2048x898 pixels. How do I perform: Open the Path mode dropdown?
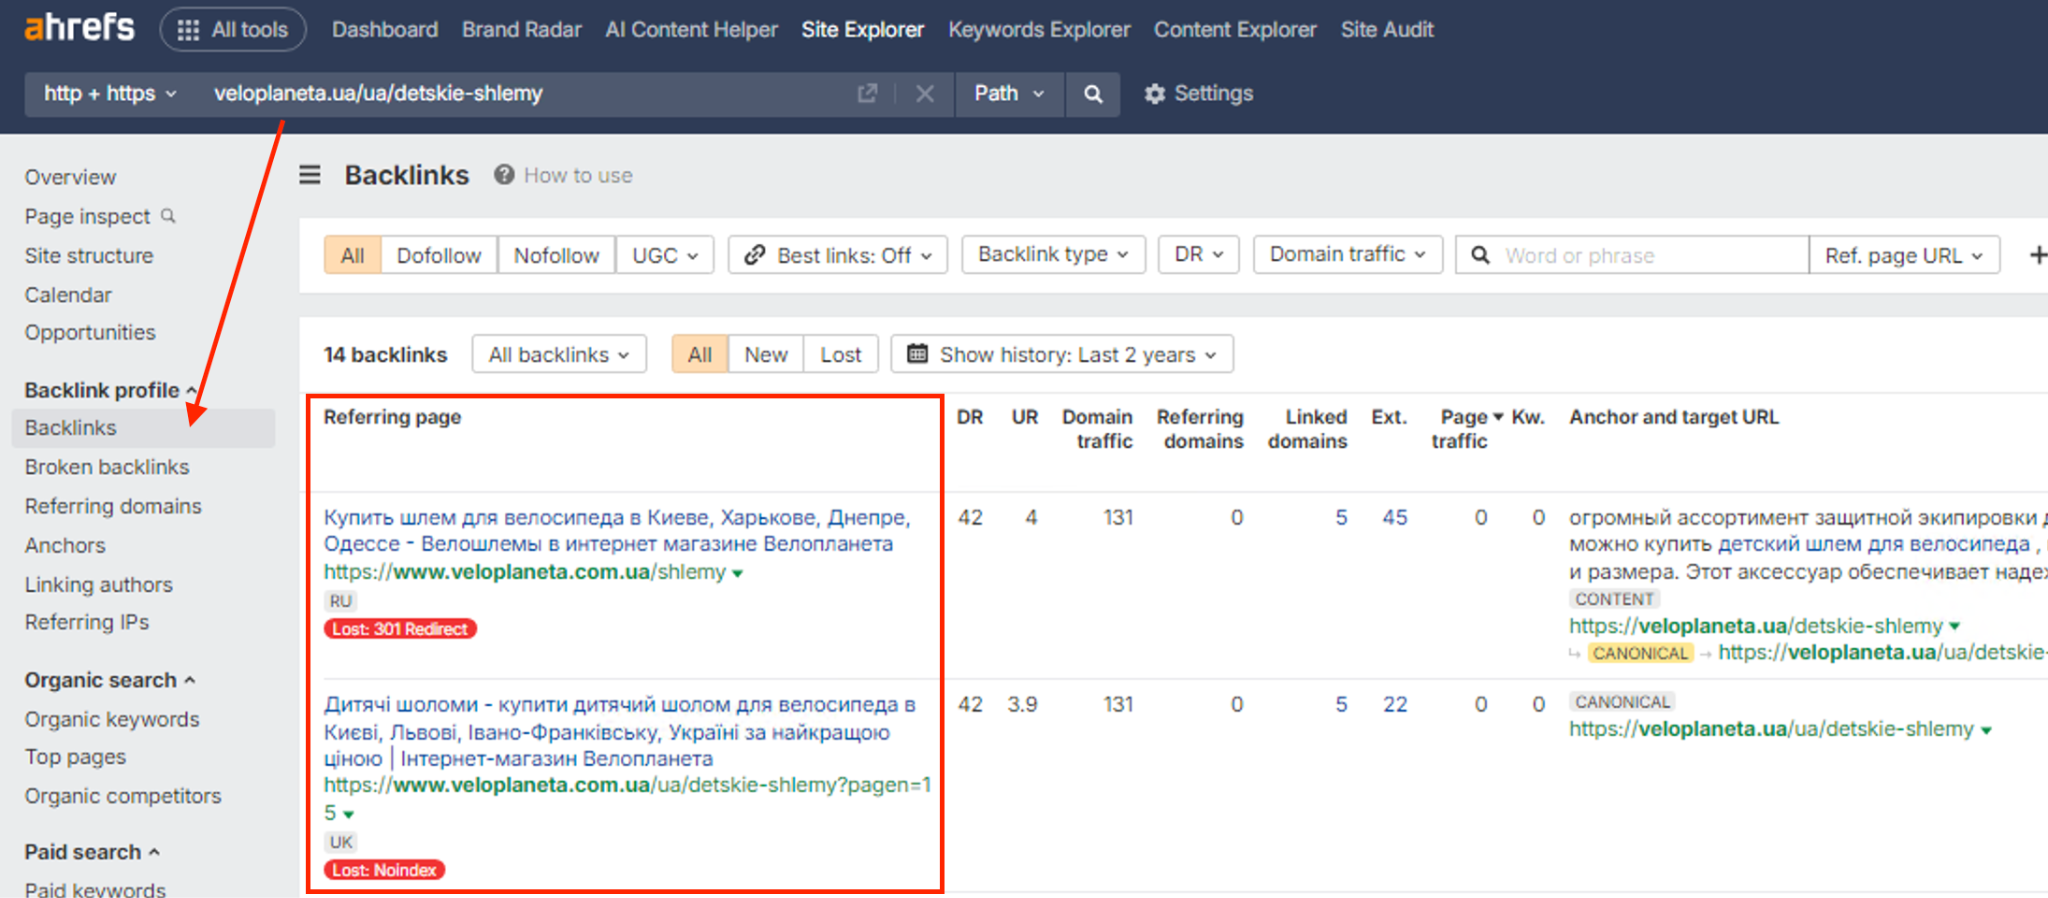point(1009,93)
